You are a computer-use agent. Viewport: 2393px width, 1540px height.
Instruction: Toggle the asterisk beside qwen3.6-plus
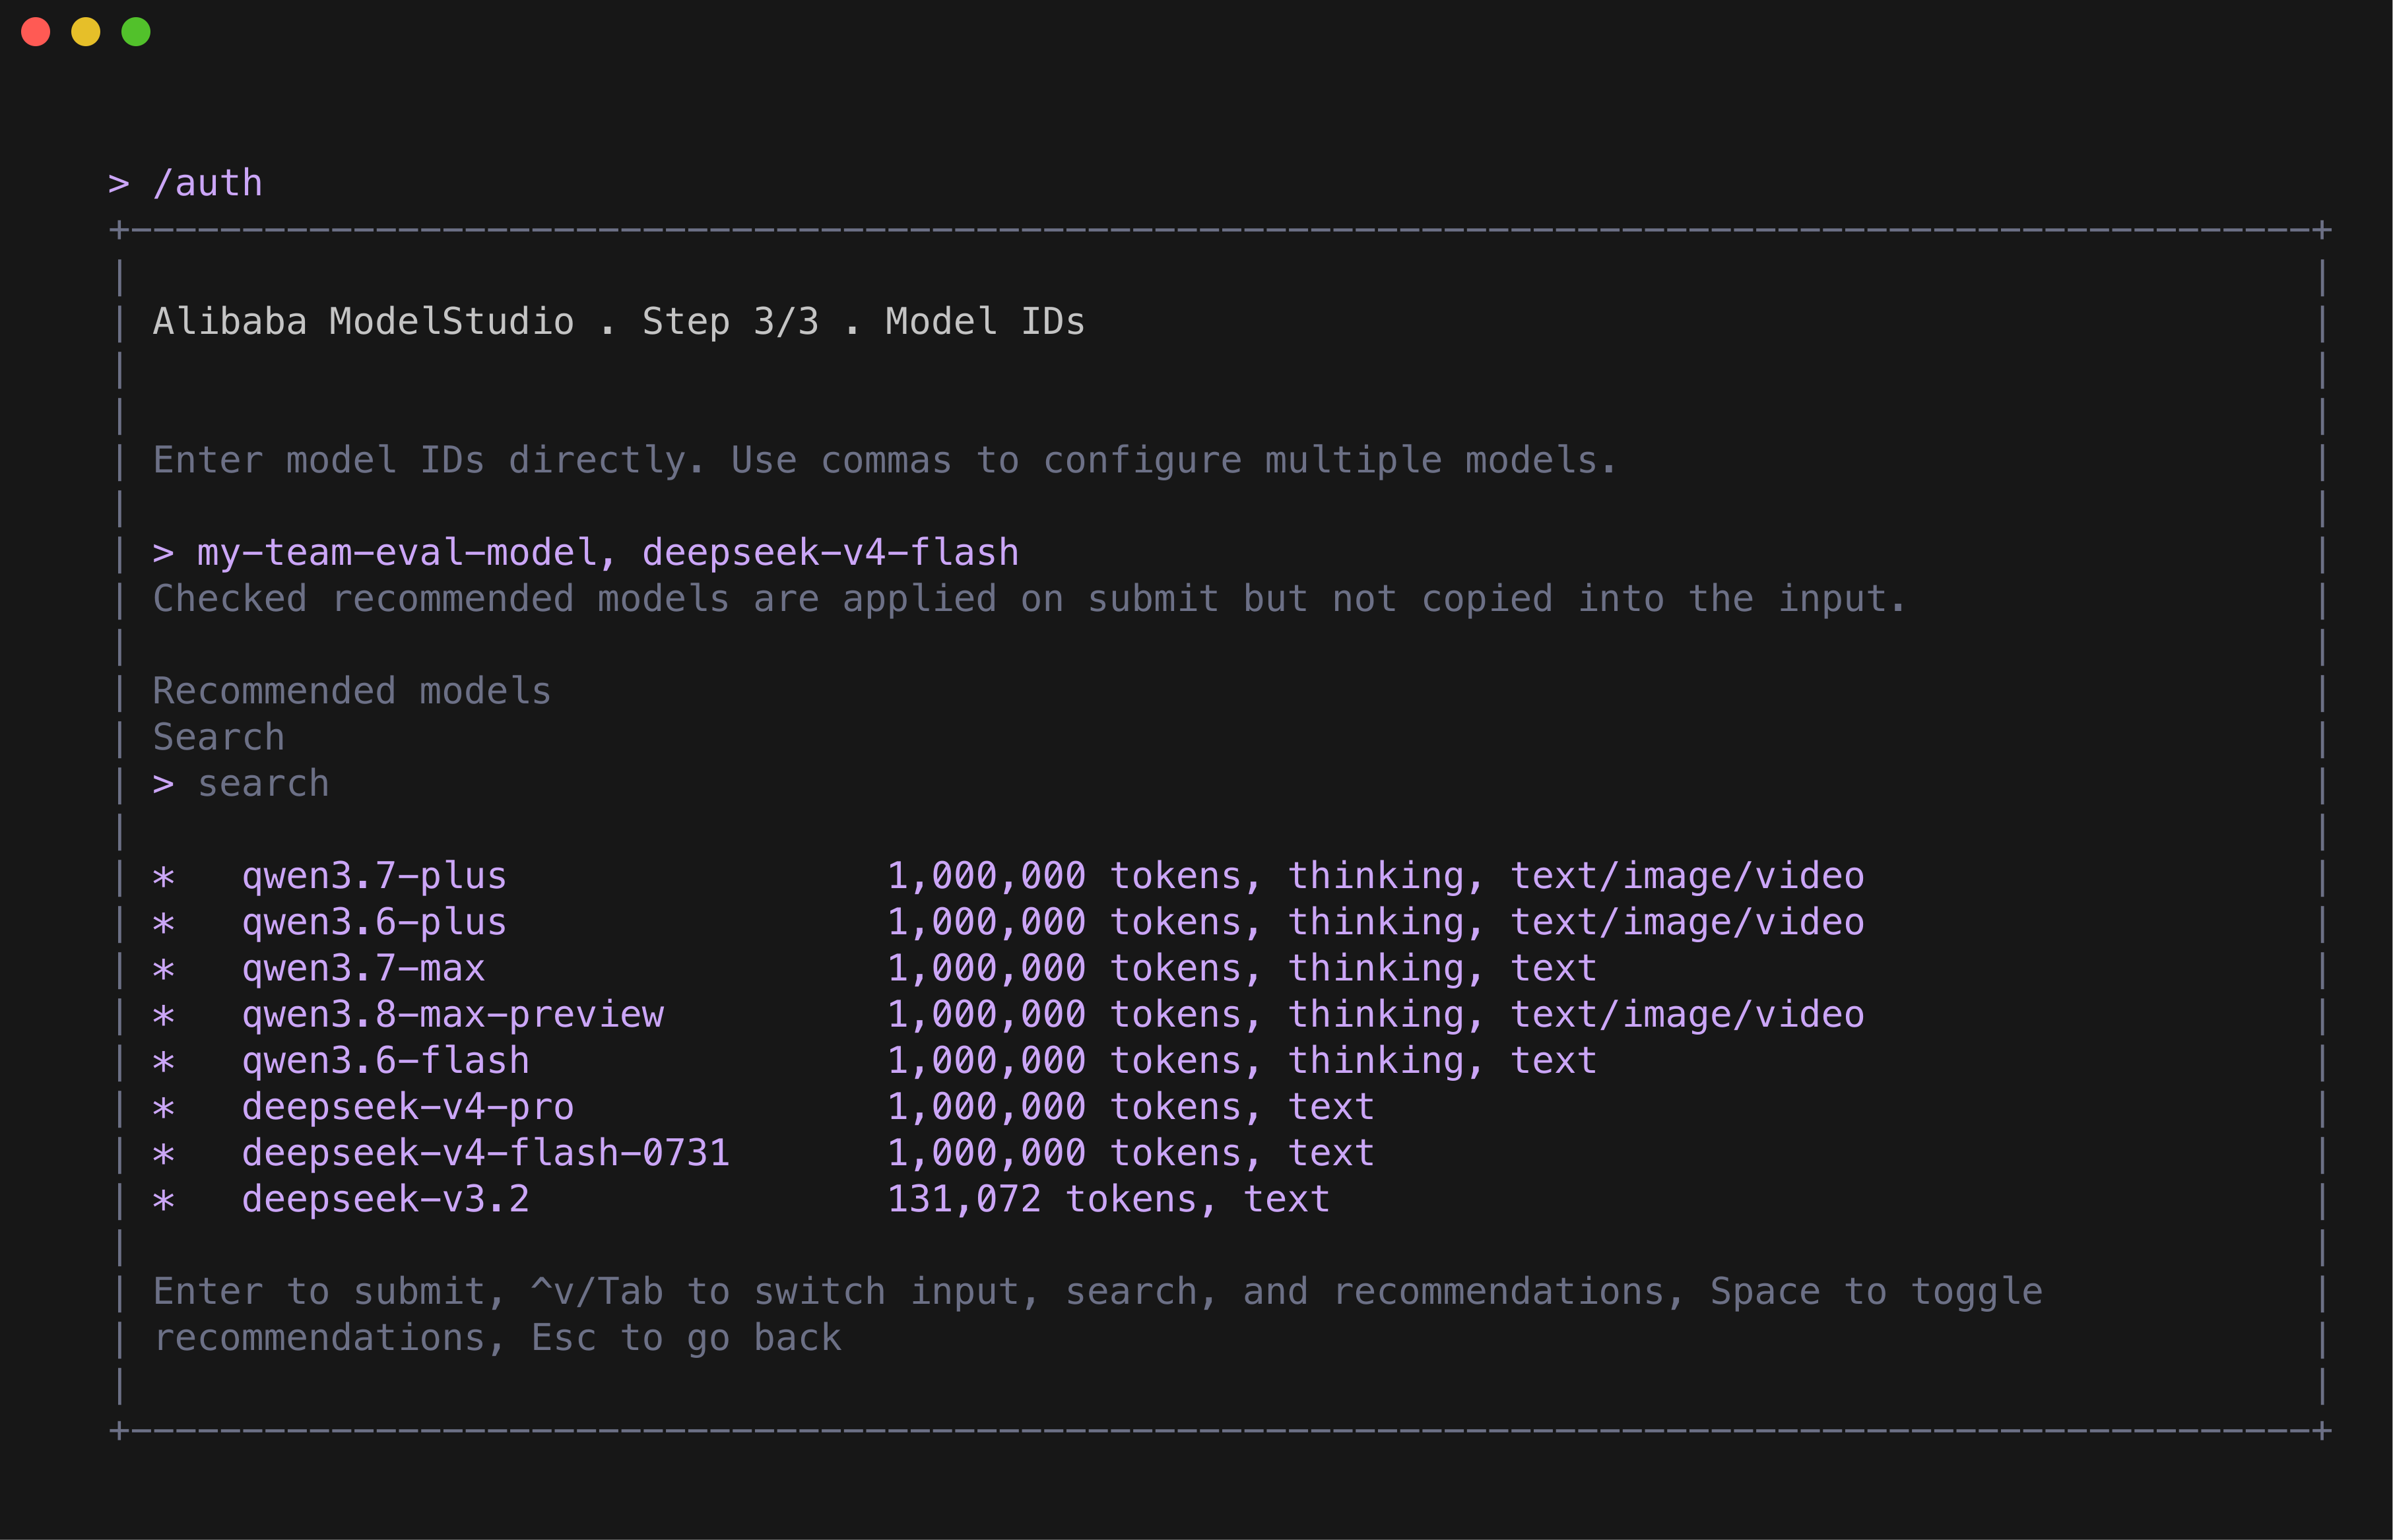tap(164, 923)
